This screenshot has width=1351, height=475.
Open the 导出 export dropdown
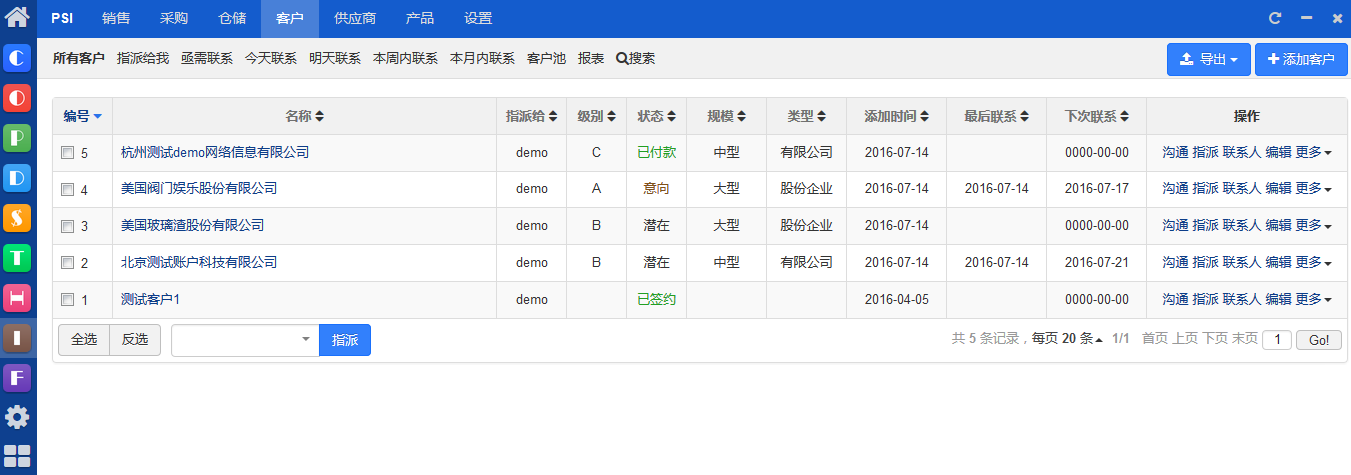click(x=1208, y=60)
